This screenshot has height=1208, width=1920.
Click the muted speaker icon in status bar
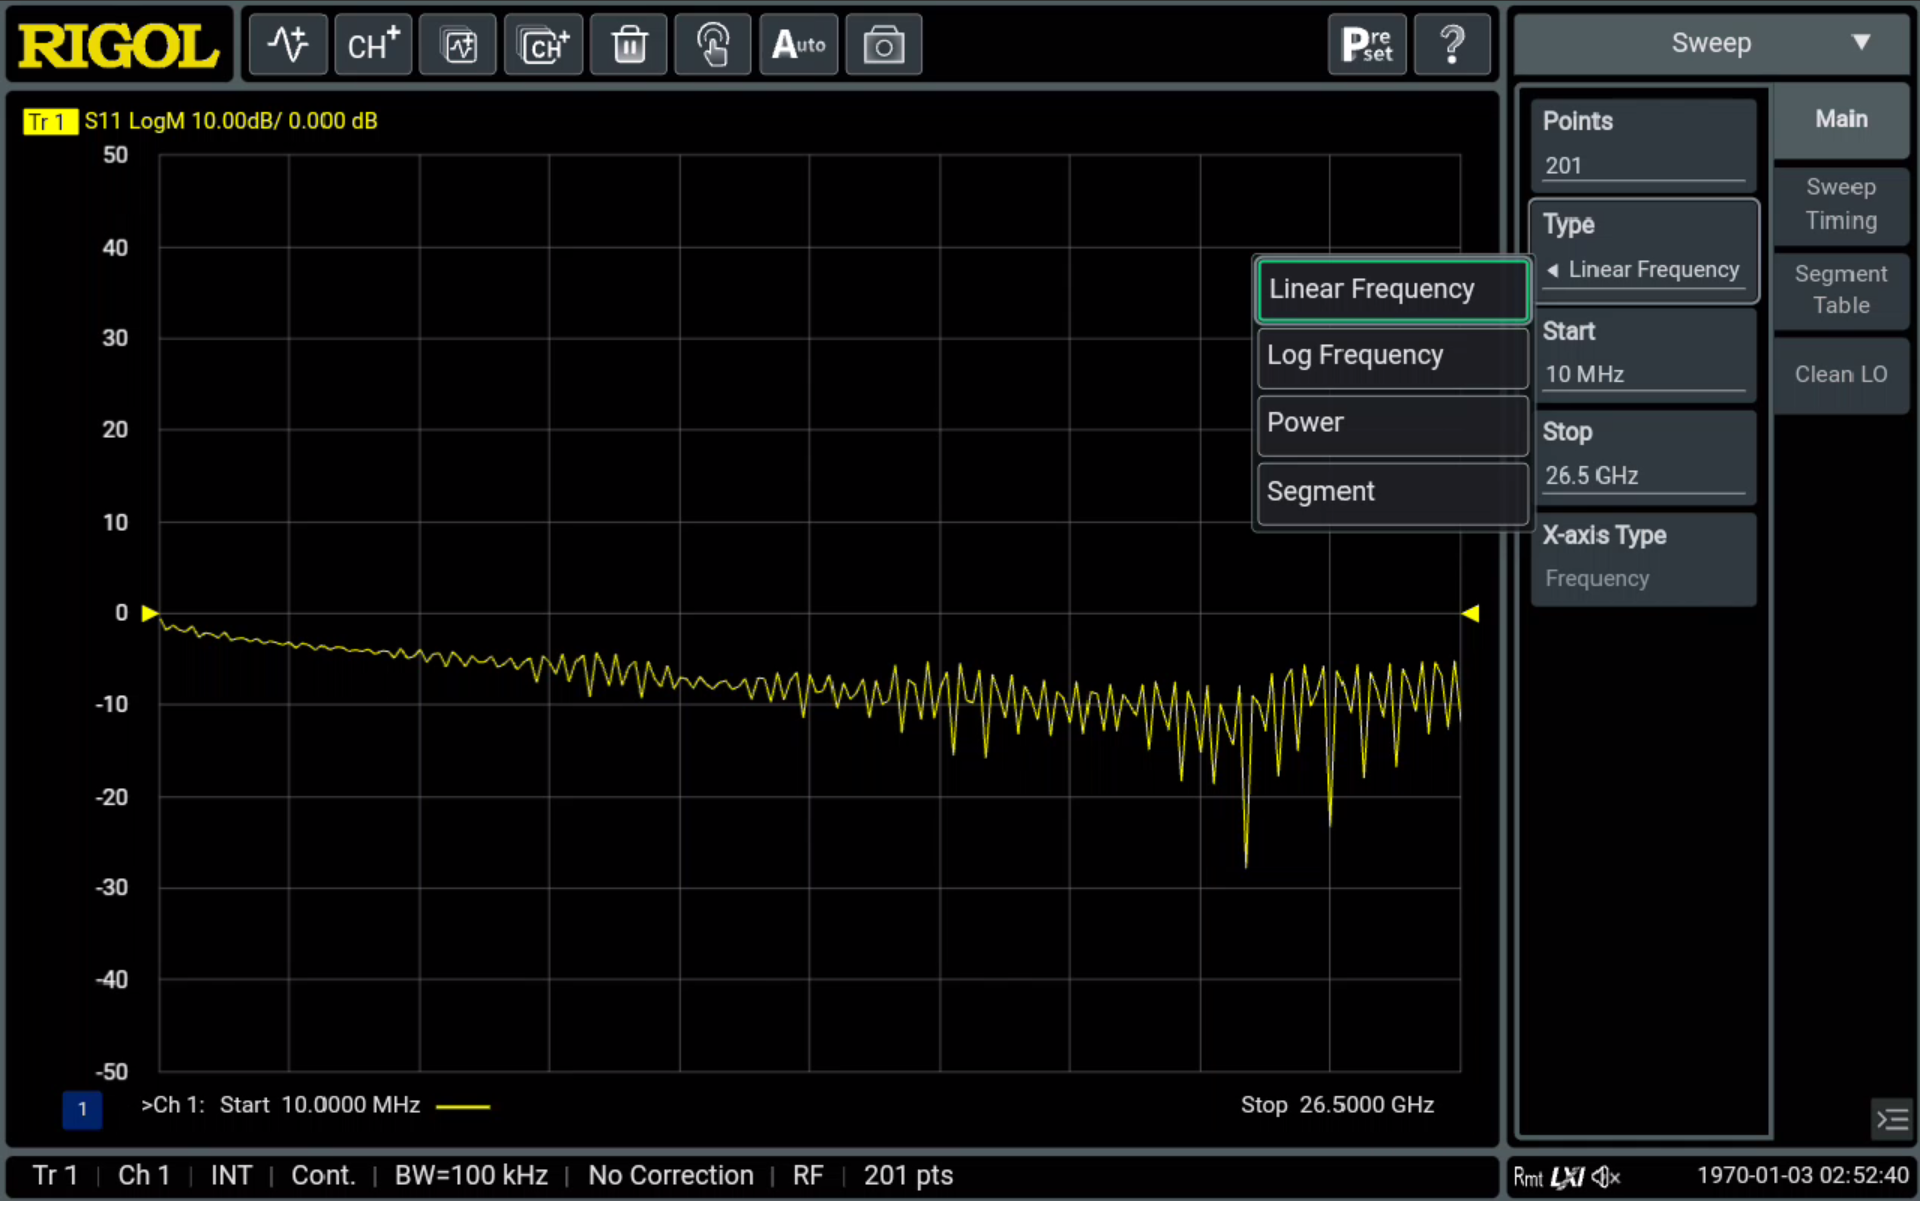(1606, 1177)
